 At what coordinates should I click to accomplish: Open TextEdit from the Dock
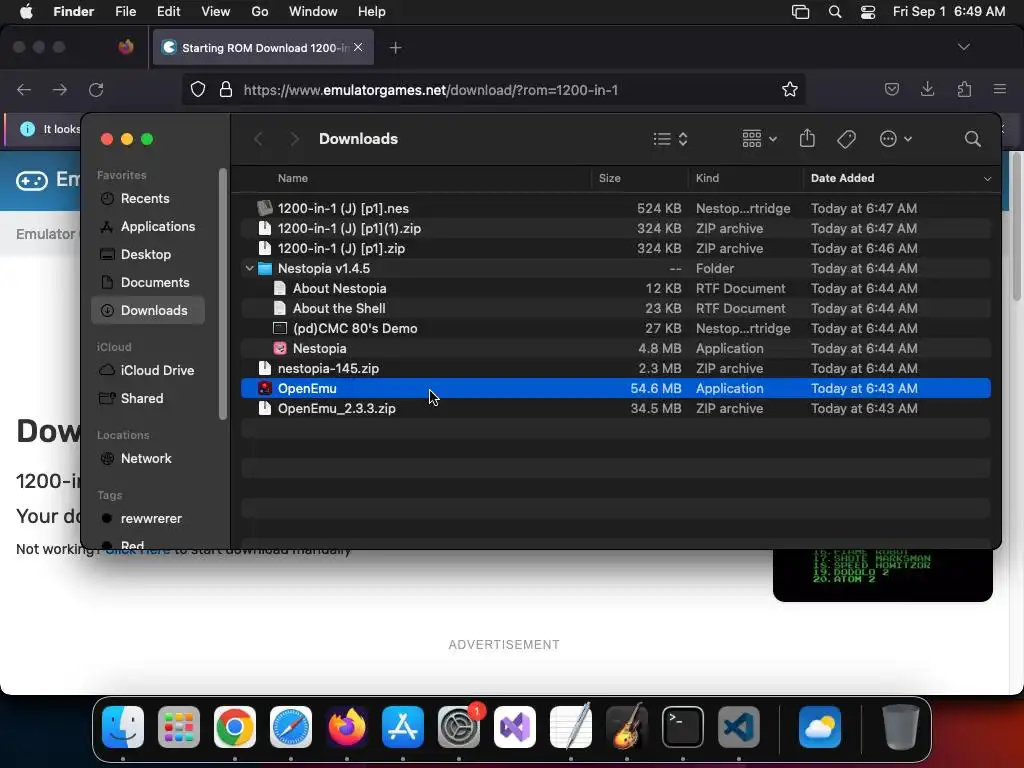571,727
